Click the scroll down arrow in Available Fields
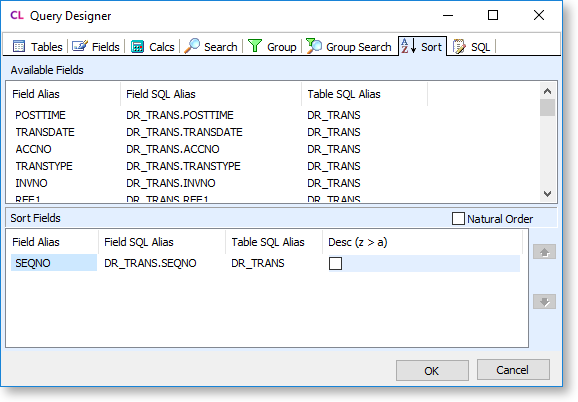 pos(547,194)
